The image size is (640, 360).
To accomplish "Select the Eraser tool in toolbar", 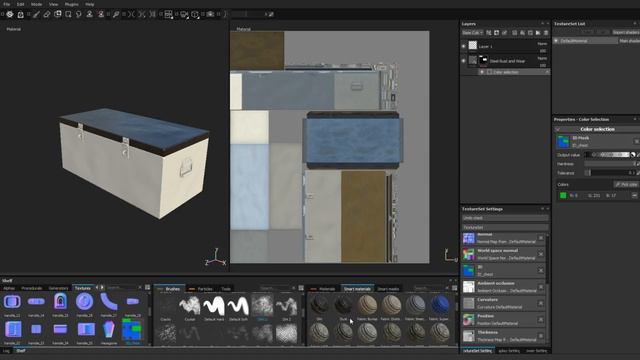I will point(47,14).
